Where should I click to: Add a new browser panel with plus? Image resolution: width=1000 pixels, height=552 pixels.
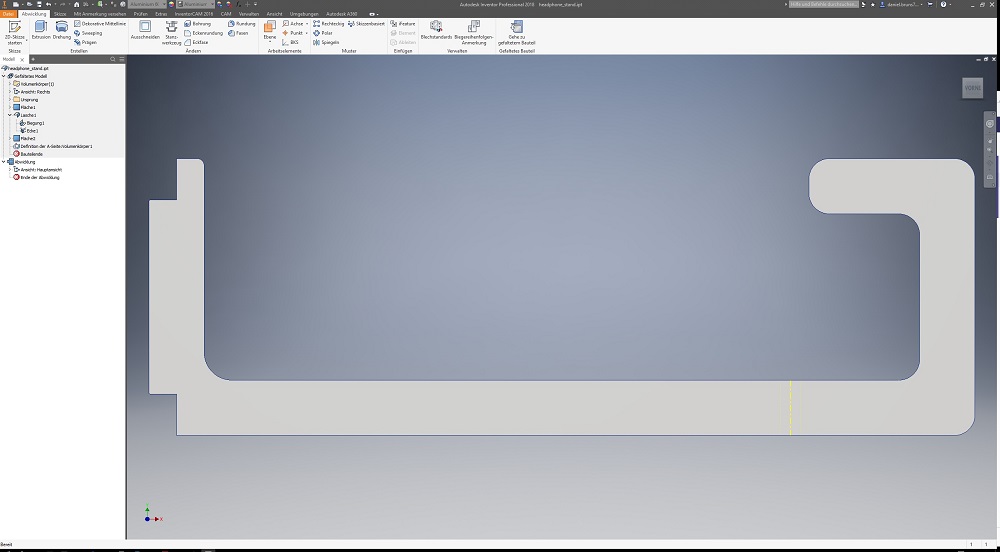[33, 59]
